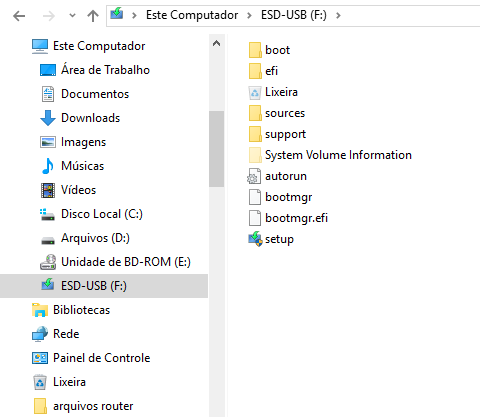Select the autorun file icon

click(255, 176)
